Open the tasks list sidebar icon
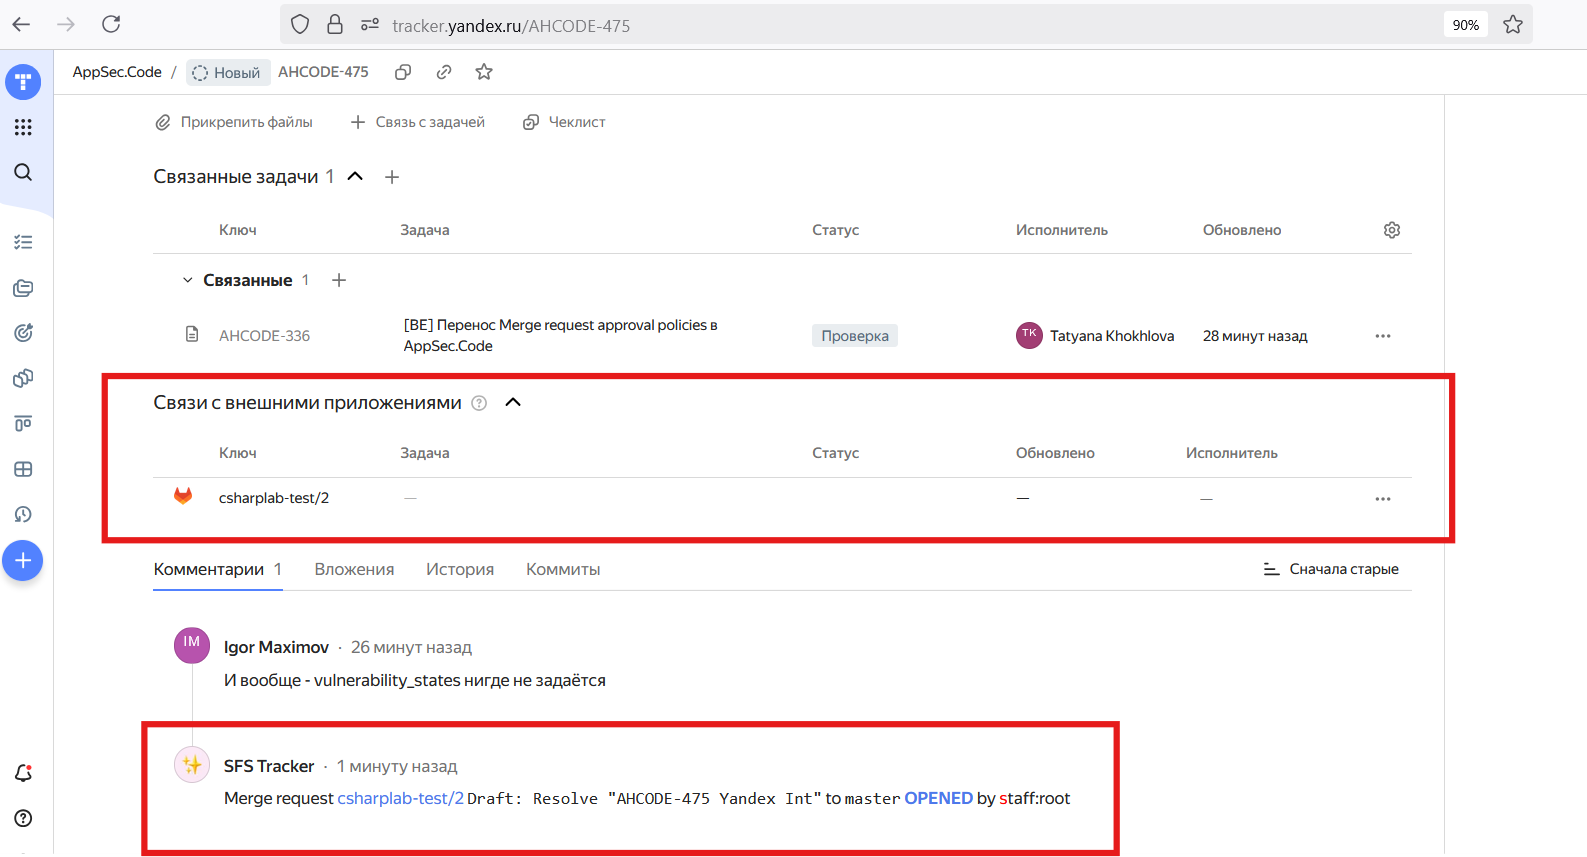The image size is (1587, 857). tap(23, 242)
